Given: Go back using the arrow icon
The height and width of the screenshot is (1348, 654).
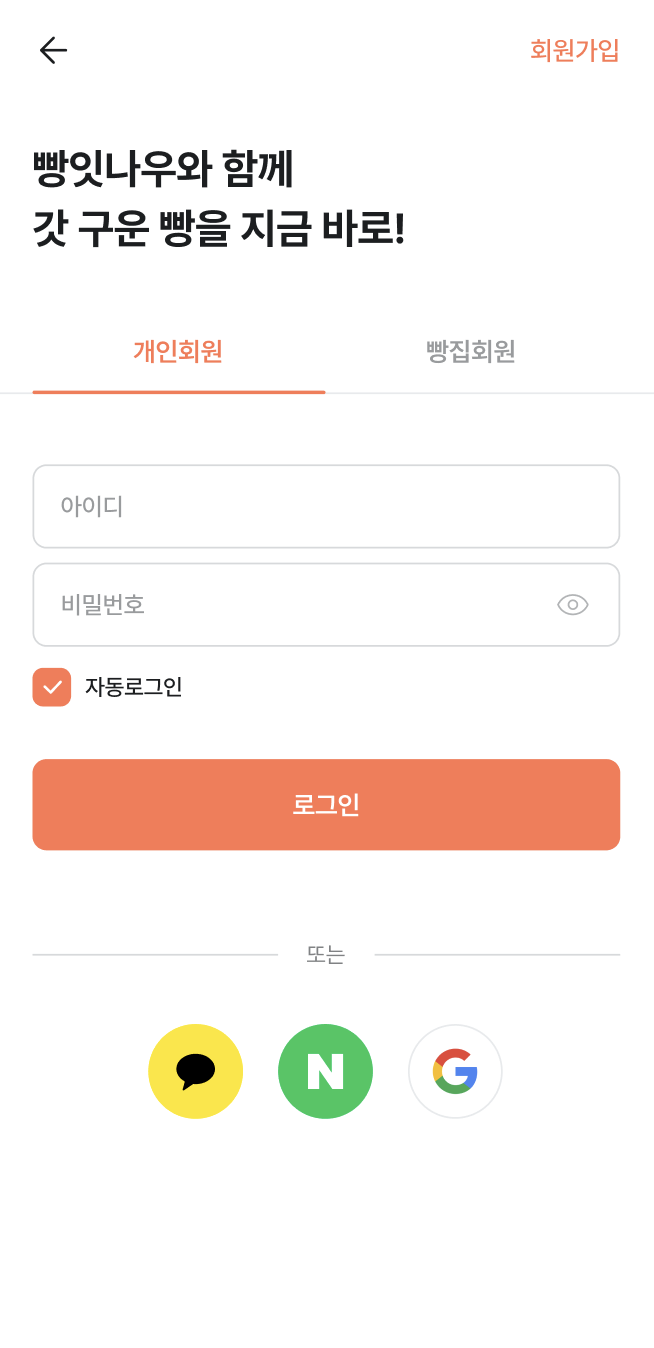Looking at the screenshot, I should click(x=53, y=50).
